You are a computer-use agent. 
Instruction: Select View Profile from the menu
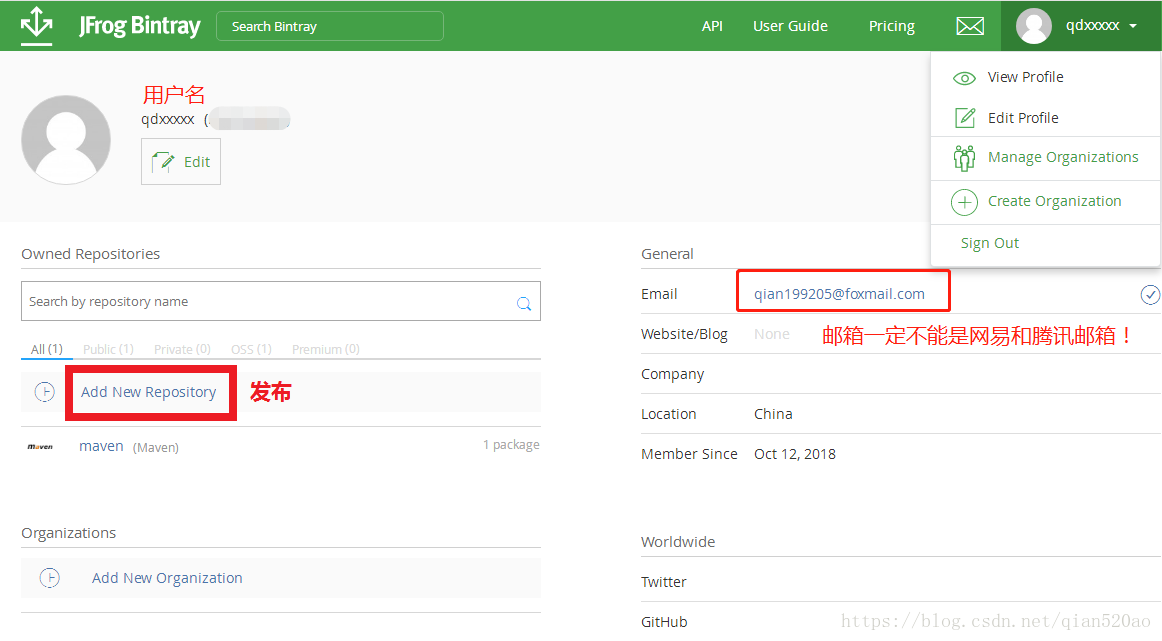[1025, 77]
